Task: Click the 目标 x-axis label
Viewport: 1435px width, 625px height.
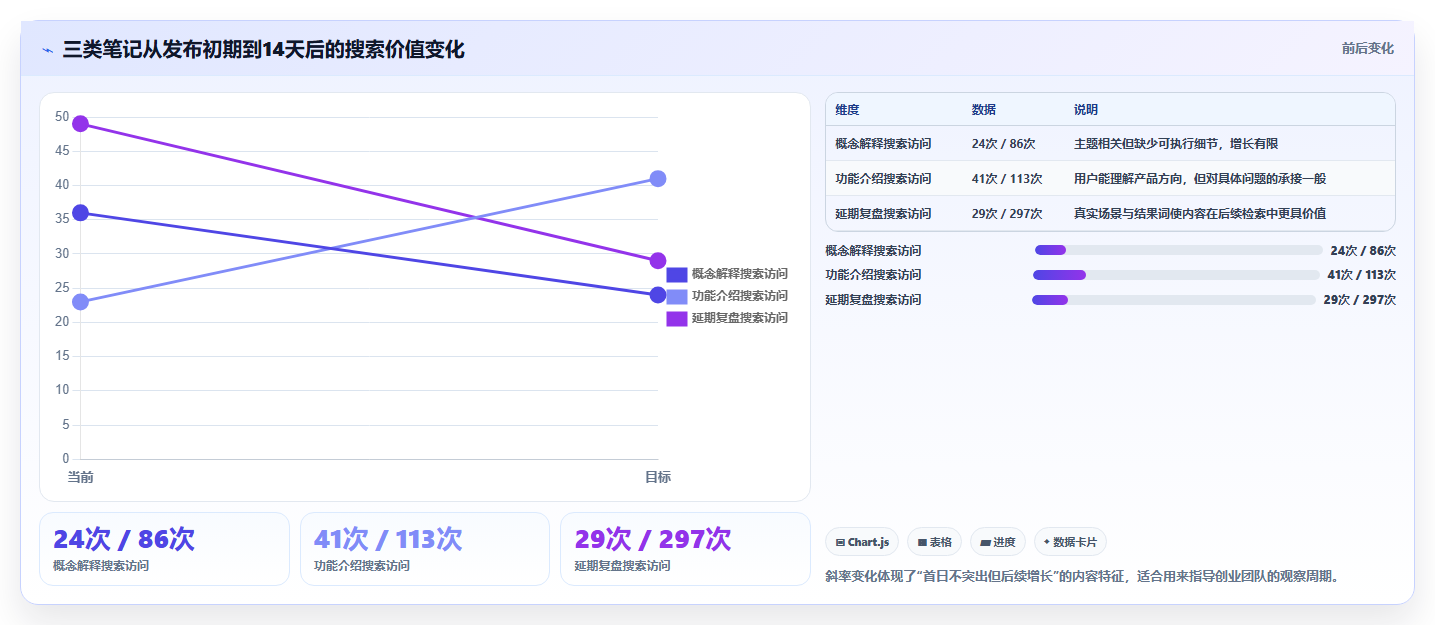Action: coord(658,478)
